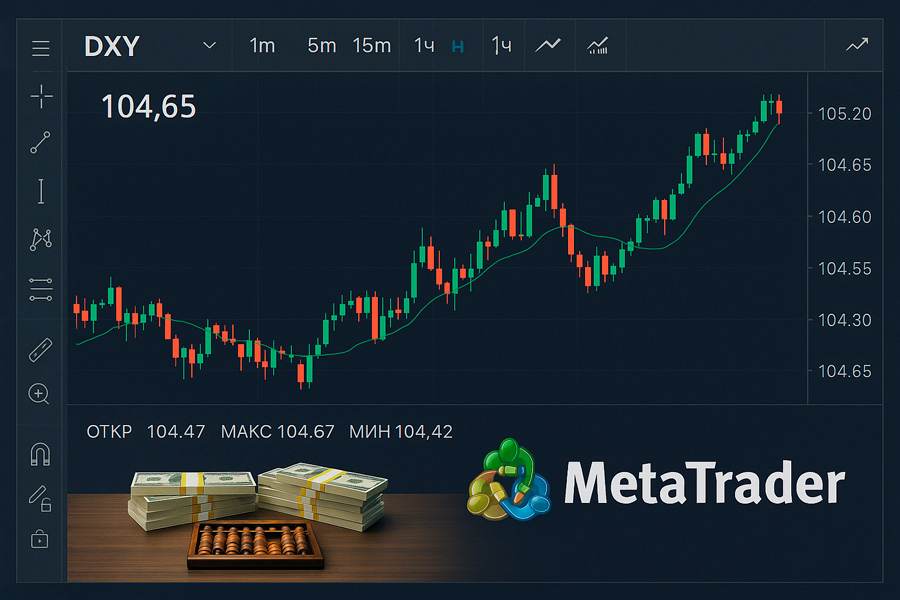Open the line chart type selector
This screenshot has width=900, height=600.
pos(548,45)
